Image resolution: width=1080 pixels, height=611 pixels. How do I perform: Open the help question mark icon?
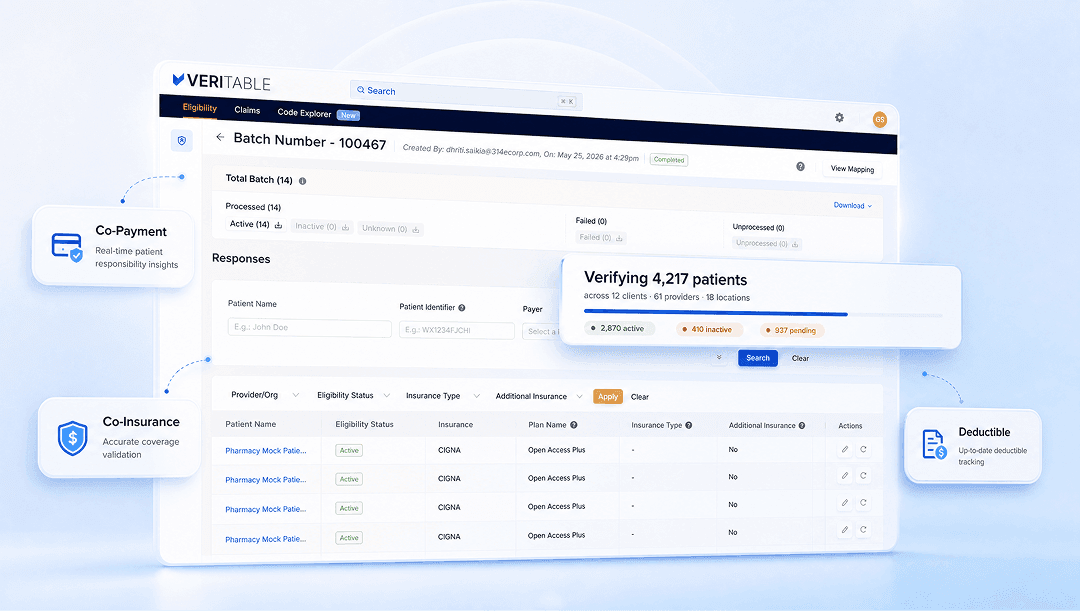coord(800,167)
